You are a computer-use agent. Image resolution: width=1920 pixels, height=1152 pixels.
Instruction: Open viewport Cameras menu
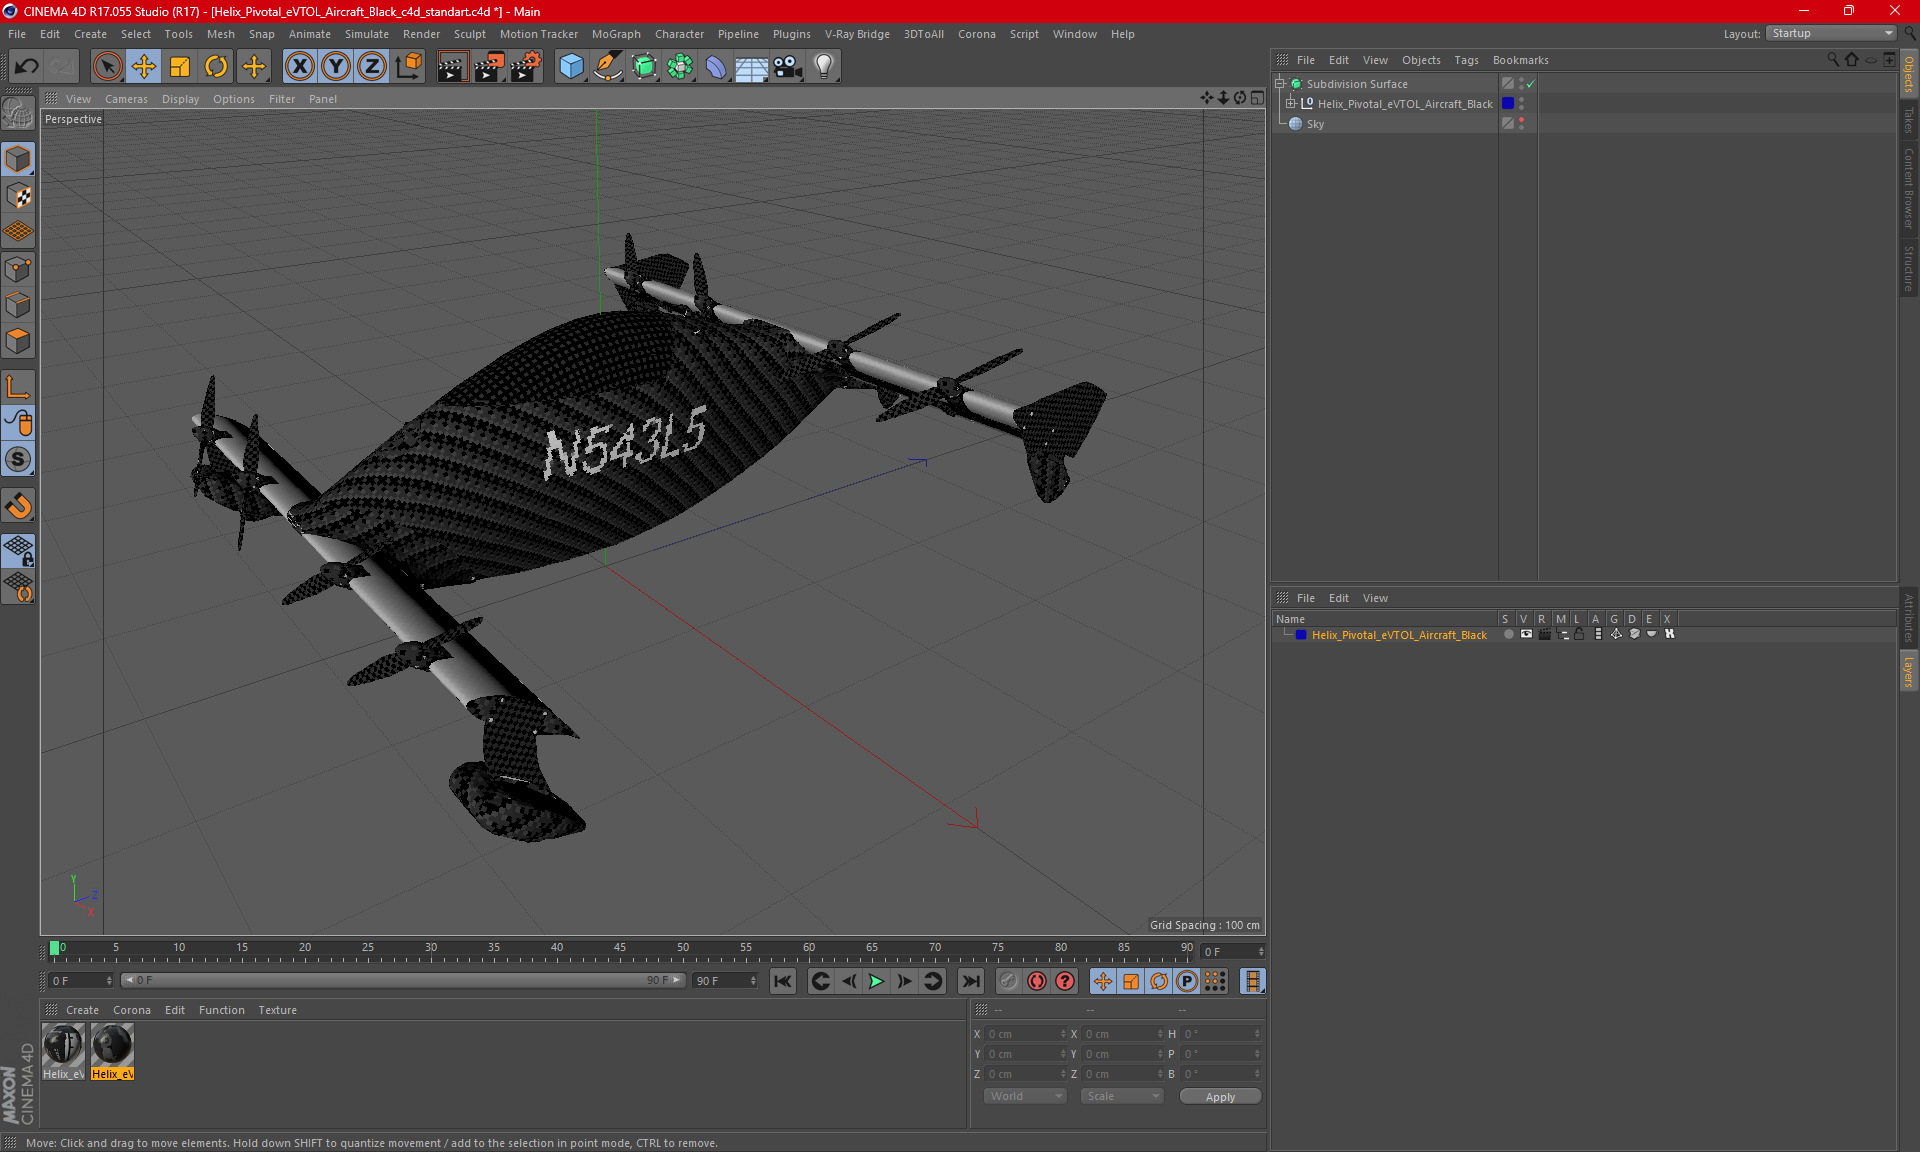tap(126, 99)
